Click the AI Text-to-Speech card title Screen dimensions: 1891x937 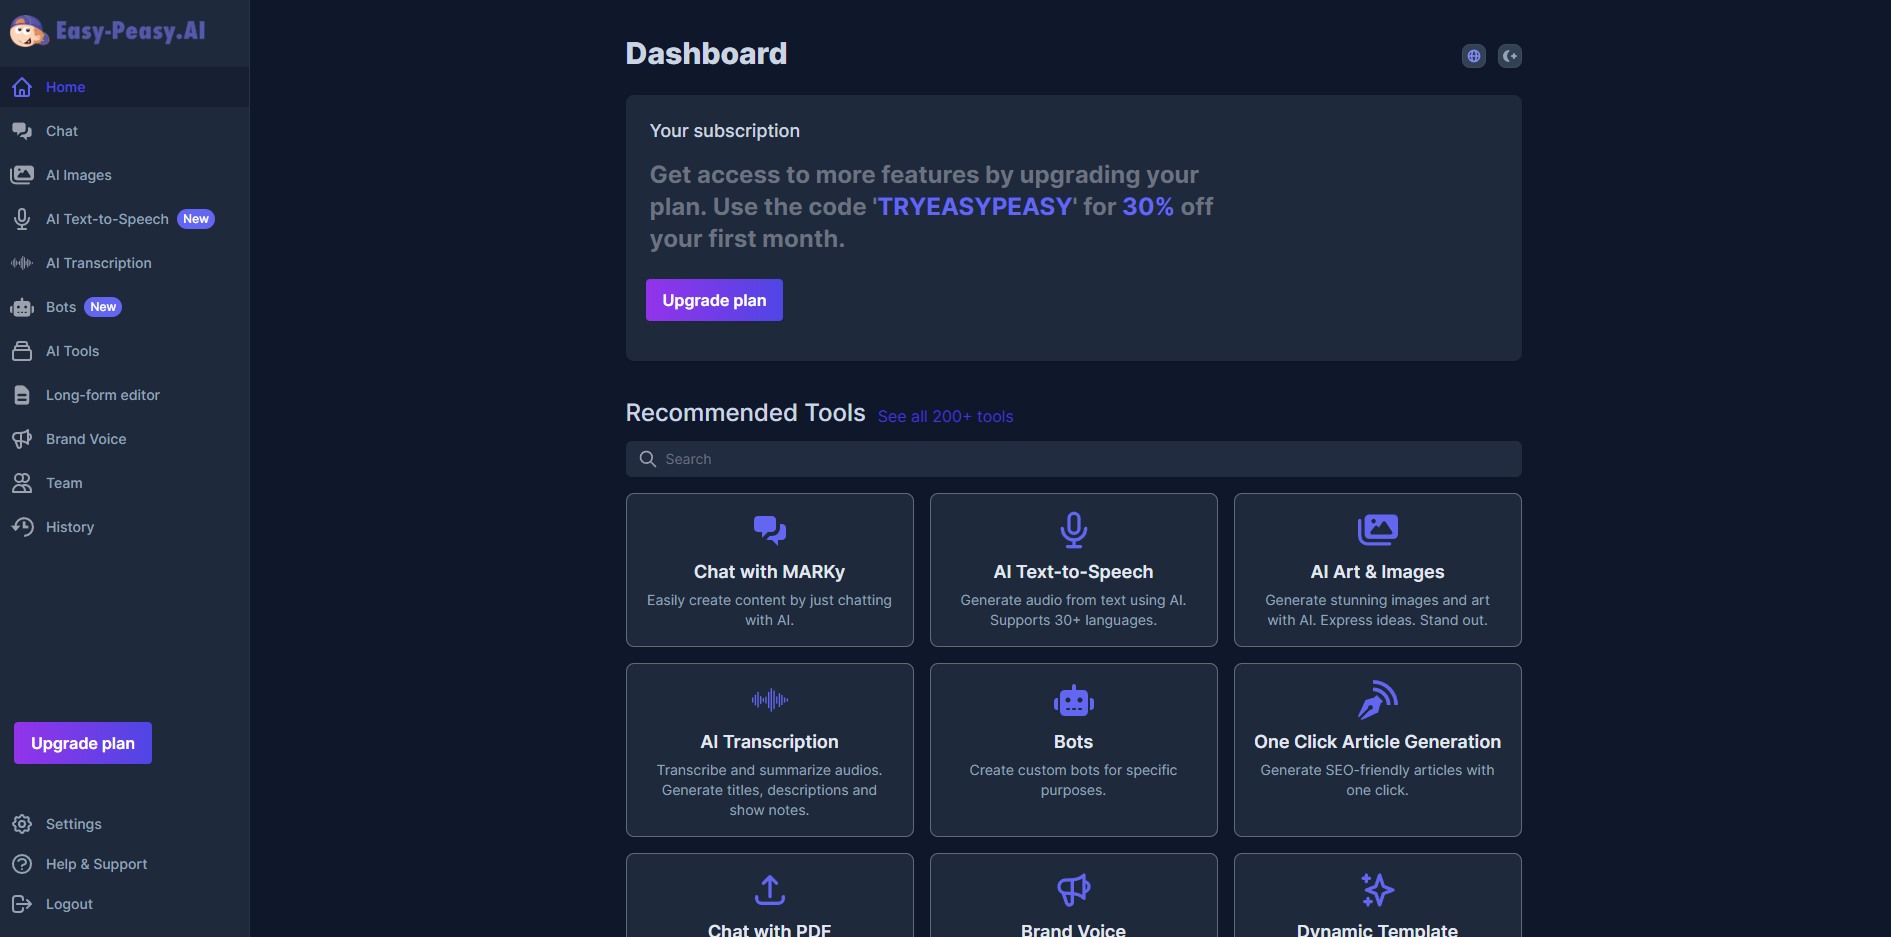click(x=1074, y=572)
